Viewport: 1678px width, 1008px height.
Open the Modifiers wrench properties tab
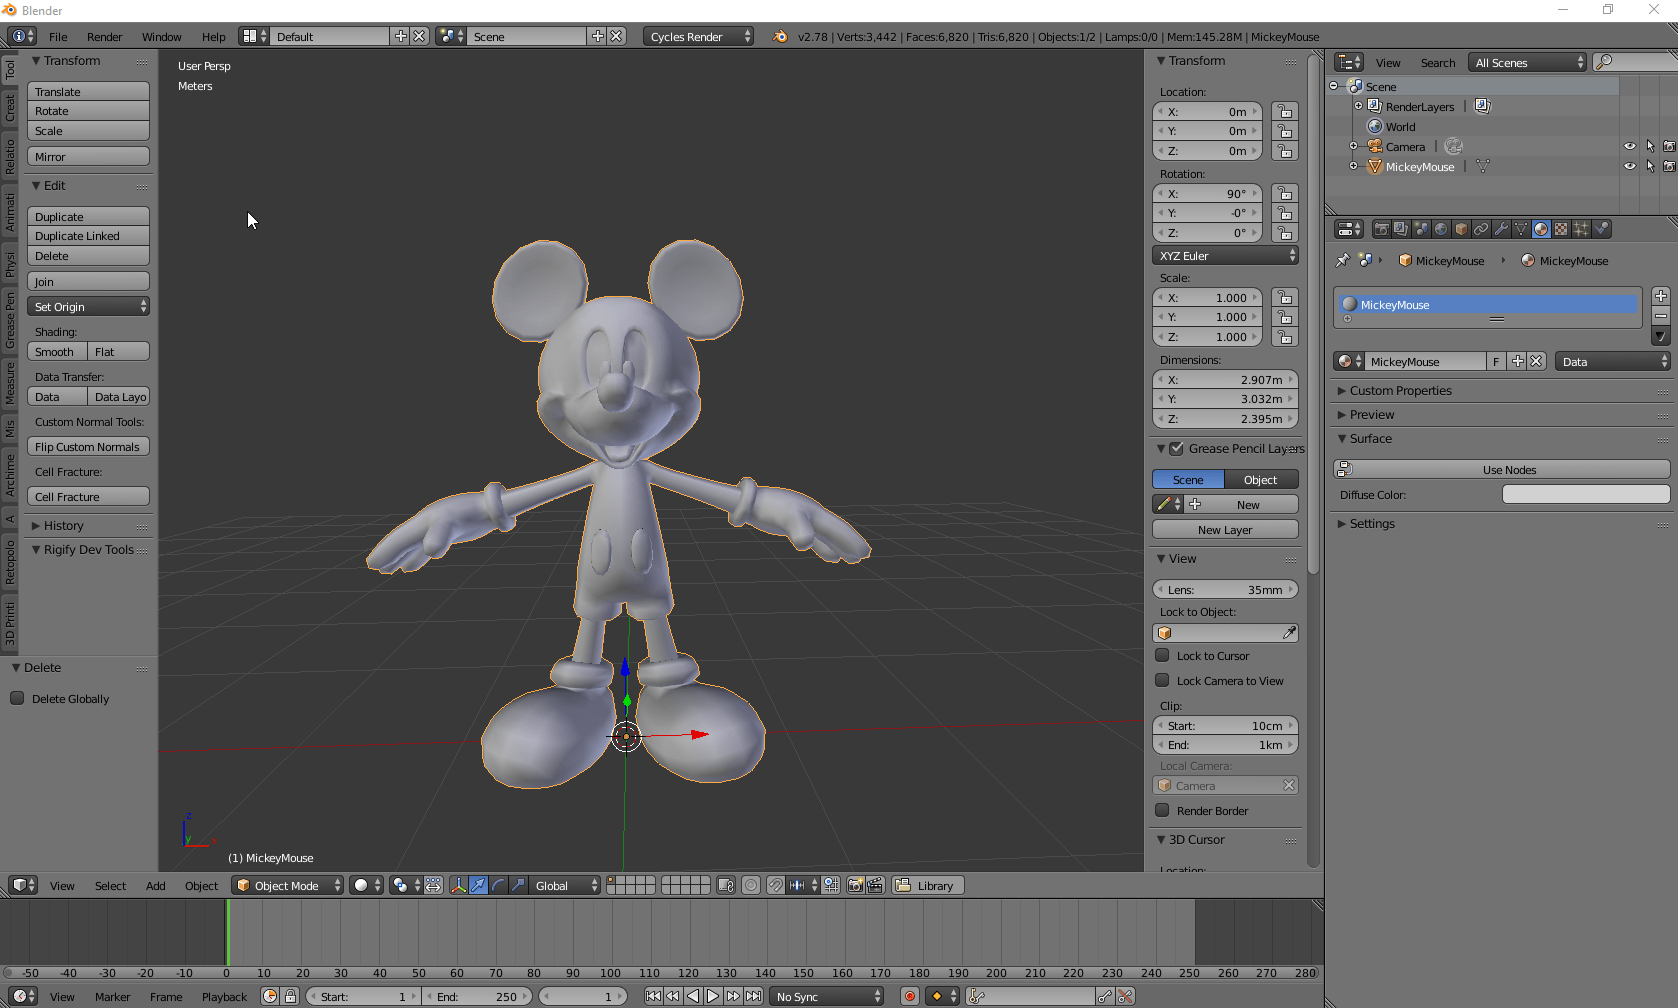pos(1501,229)
